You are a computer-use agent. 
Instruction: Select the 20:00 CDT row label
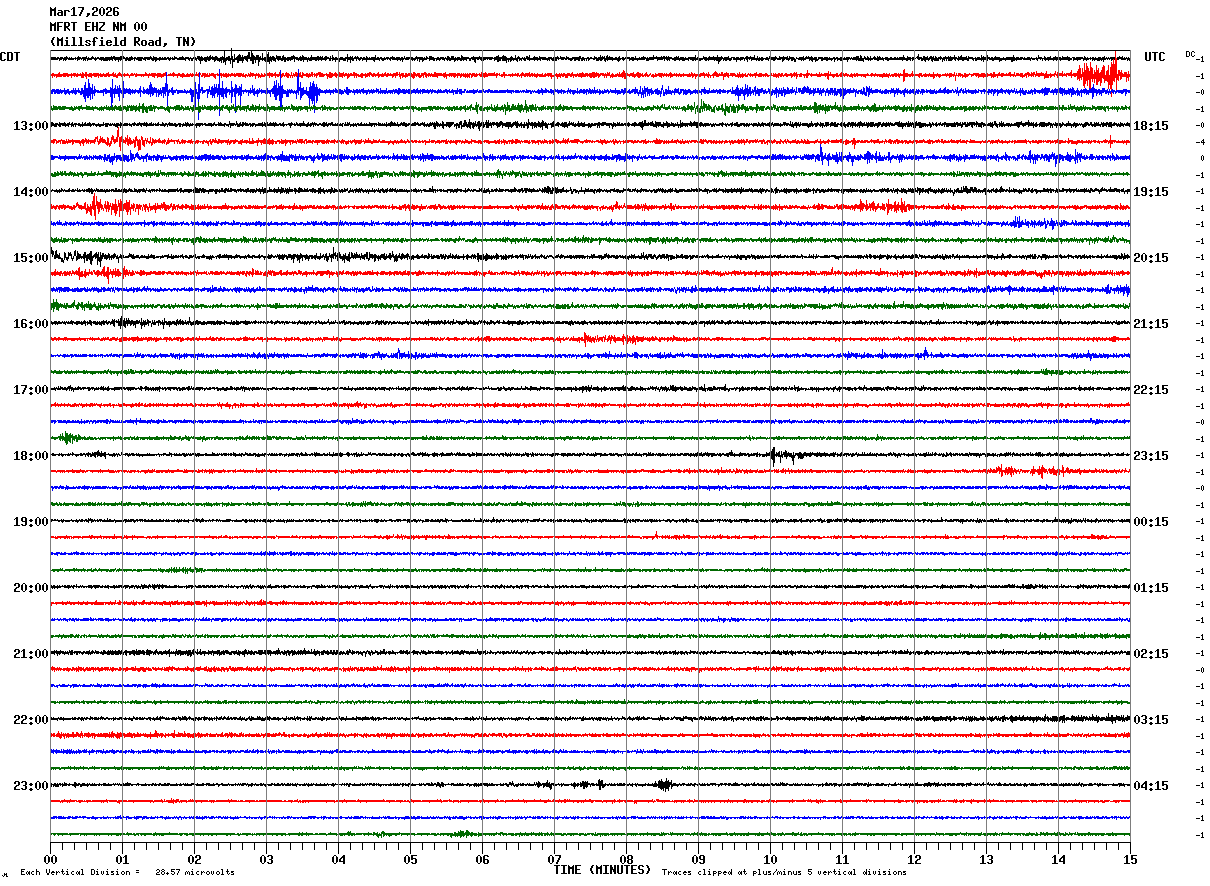coord(30,588)
